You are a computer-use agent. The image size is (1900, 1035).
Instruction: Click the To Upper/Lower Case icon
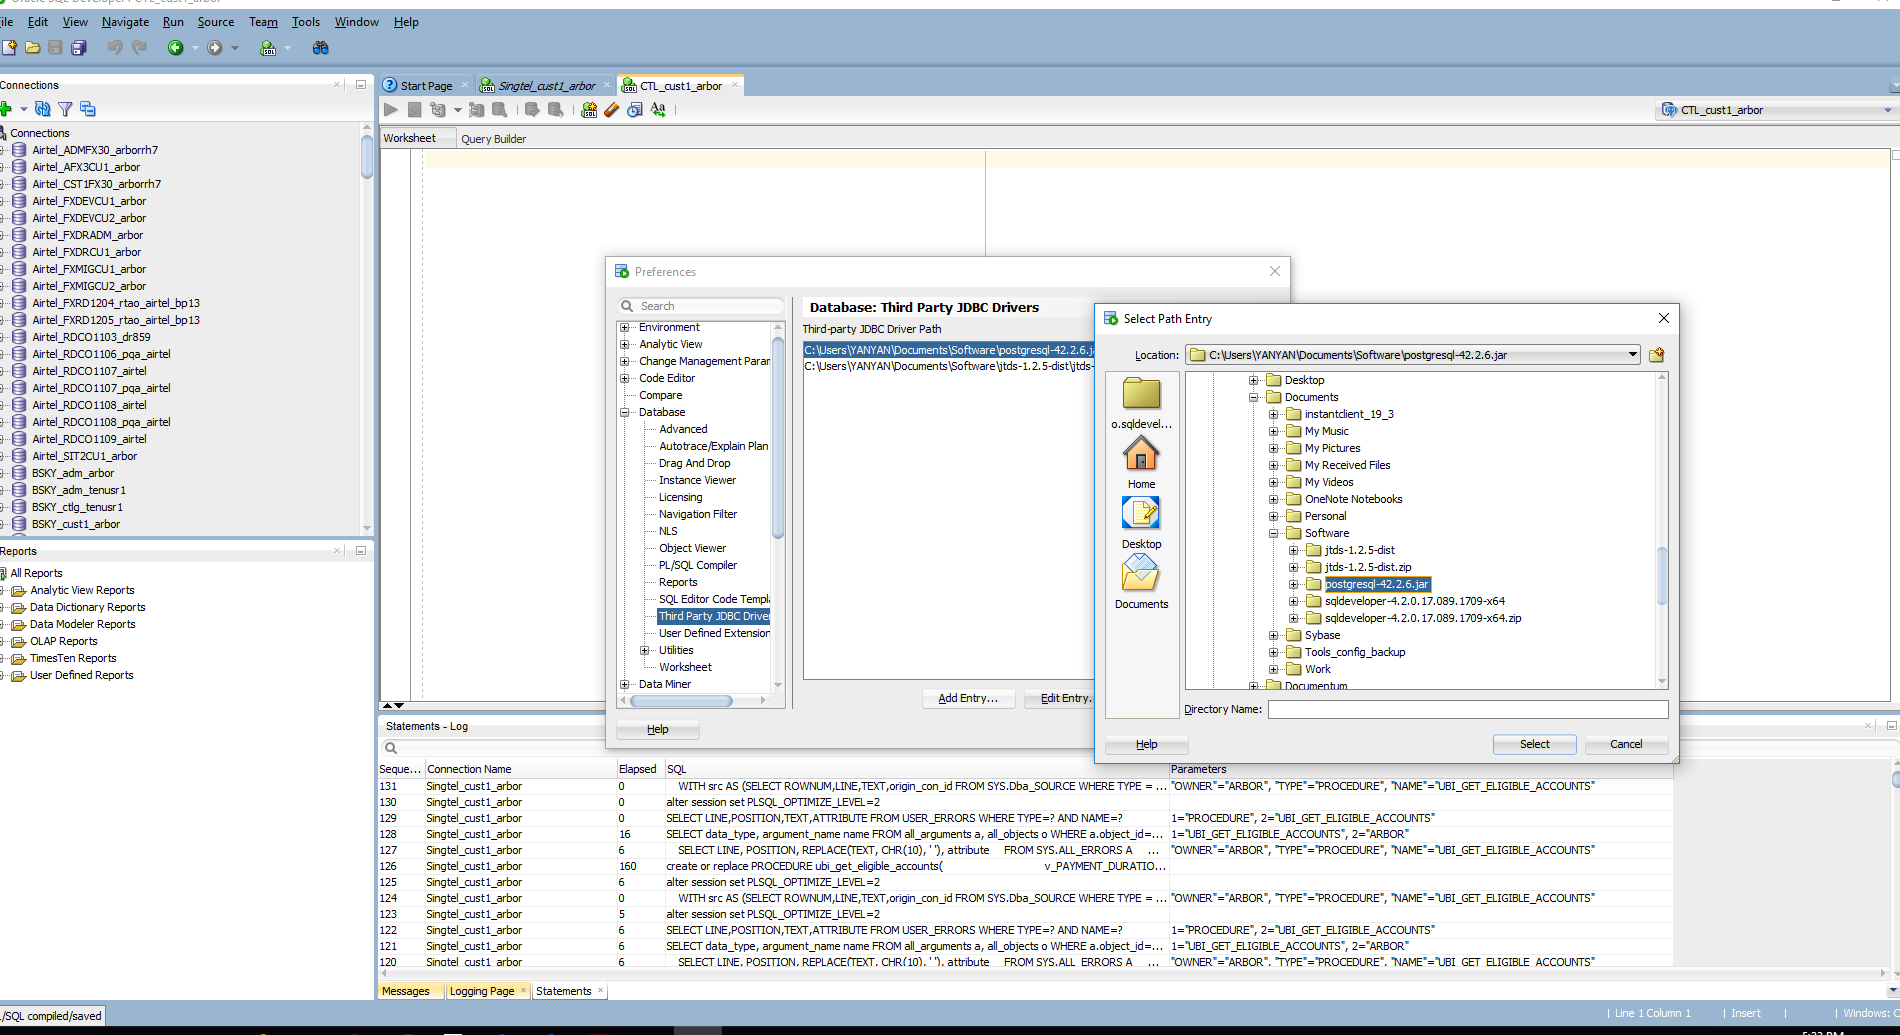(x=658, y=110)
